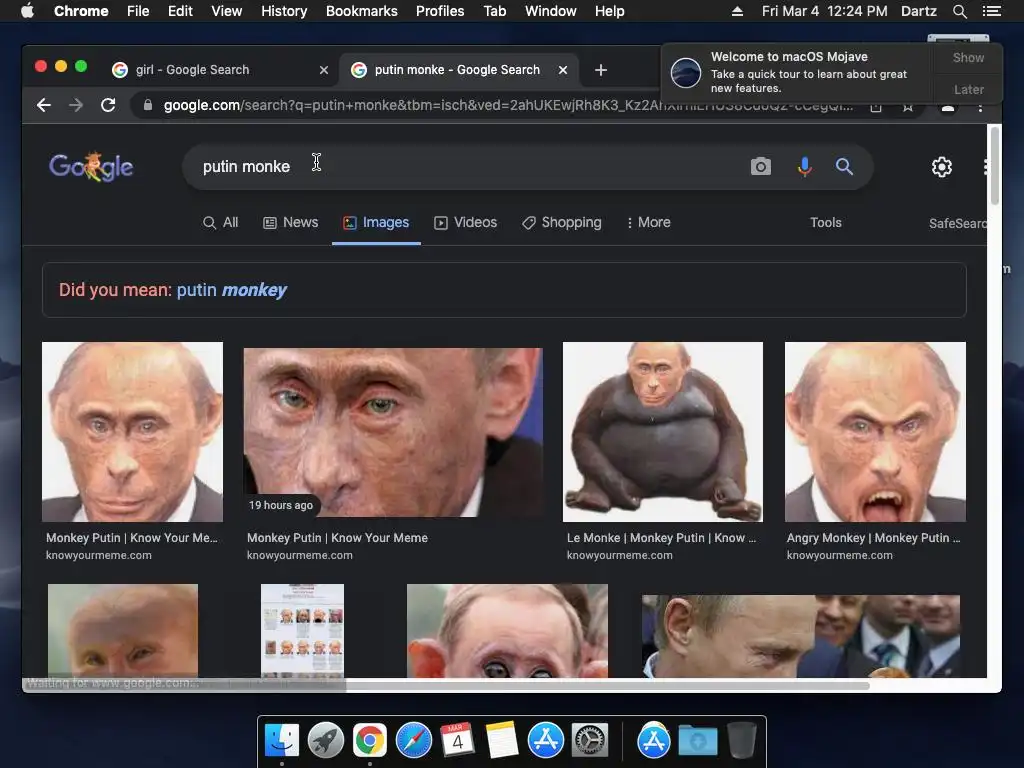Launch Safari from the Dock
The image size is (1024, 768).
click(x=414, y=741)
